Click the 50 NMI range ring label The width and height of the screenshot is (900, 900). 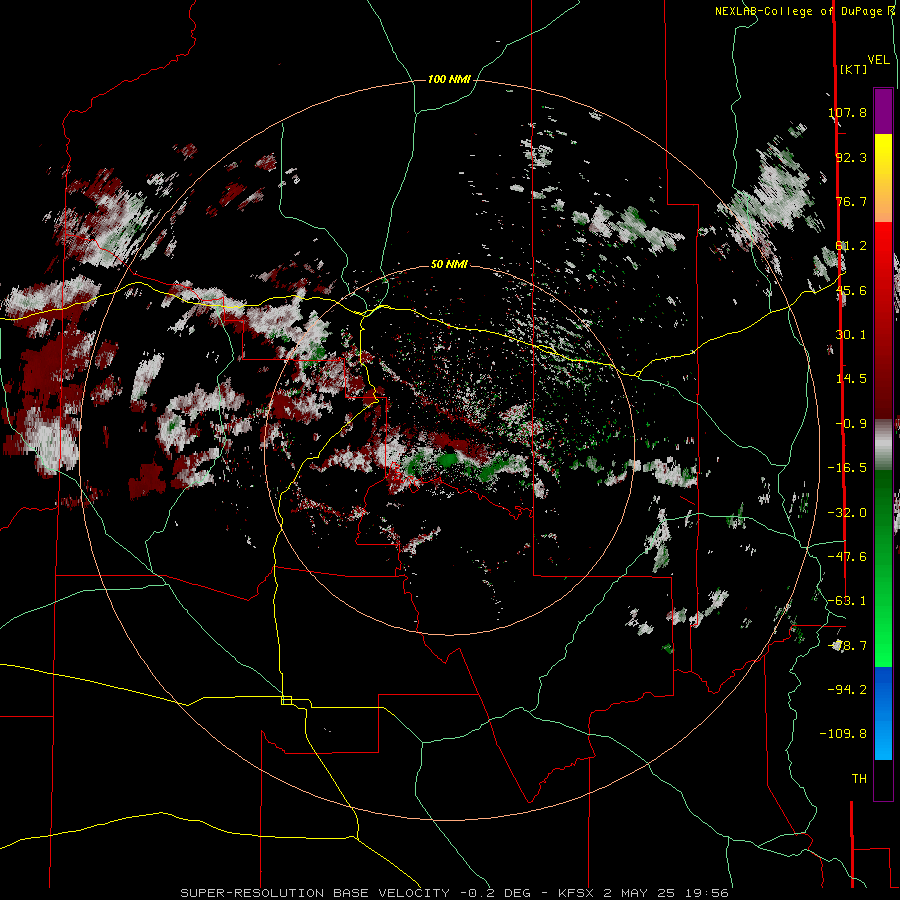click(x=449, y=265)
